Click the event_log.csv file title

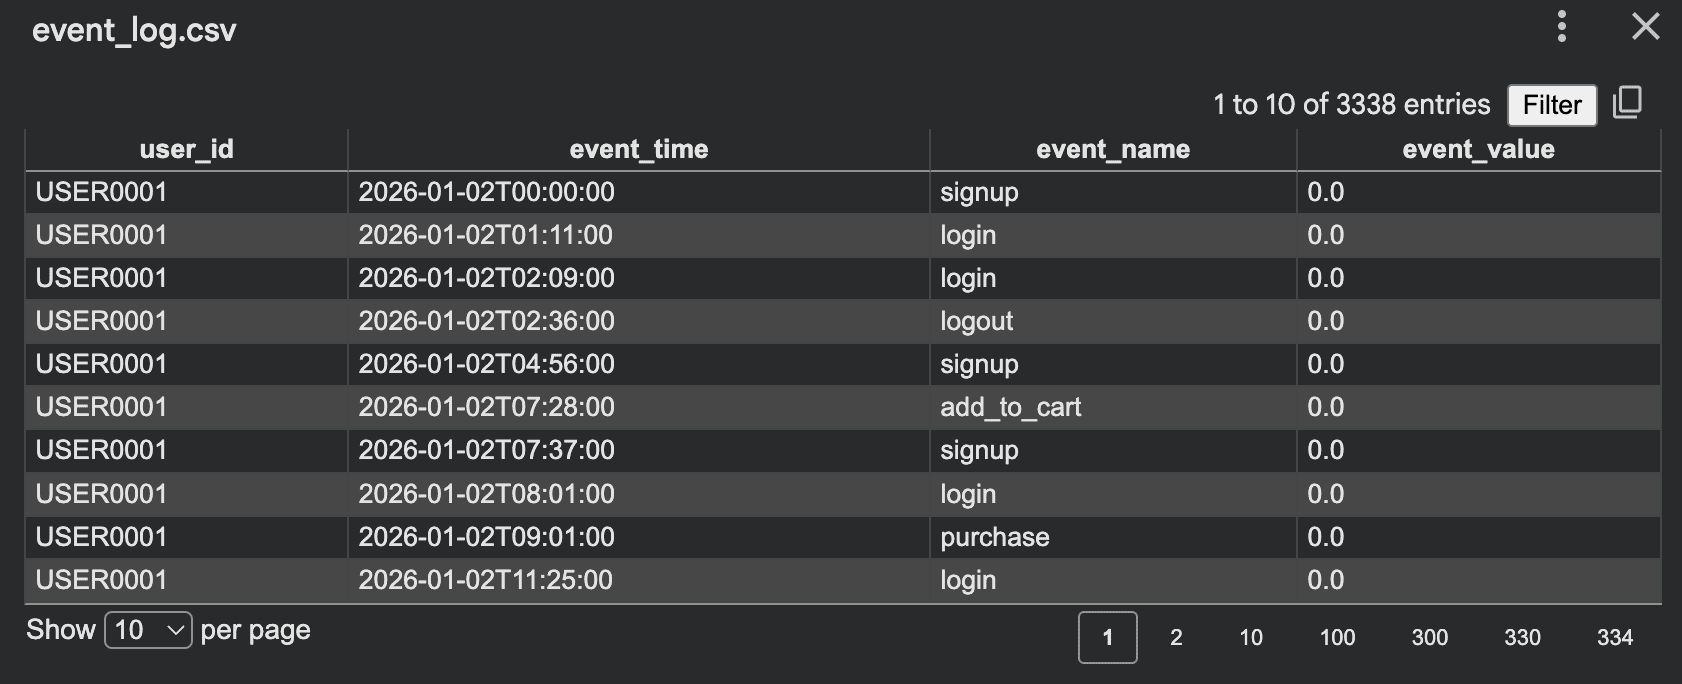[134, 30]
